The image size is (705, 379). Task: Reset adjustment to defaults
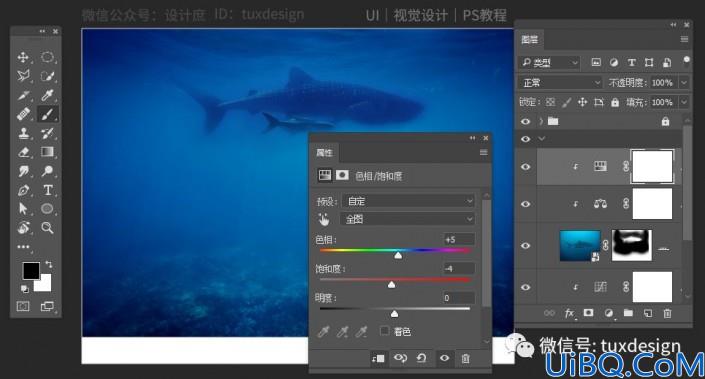[x=422, y=358]
